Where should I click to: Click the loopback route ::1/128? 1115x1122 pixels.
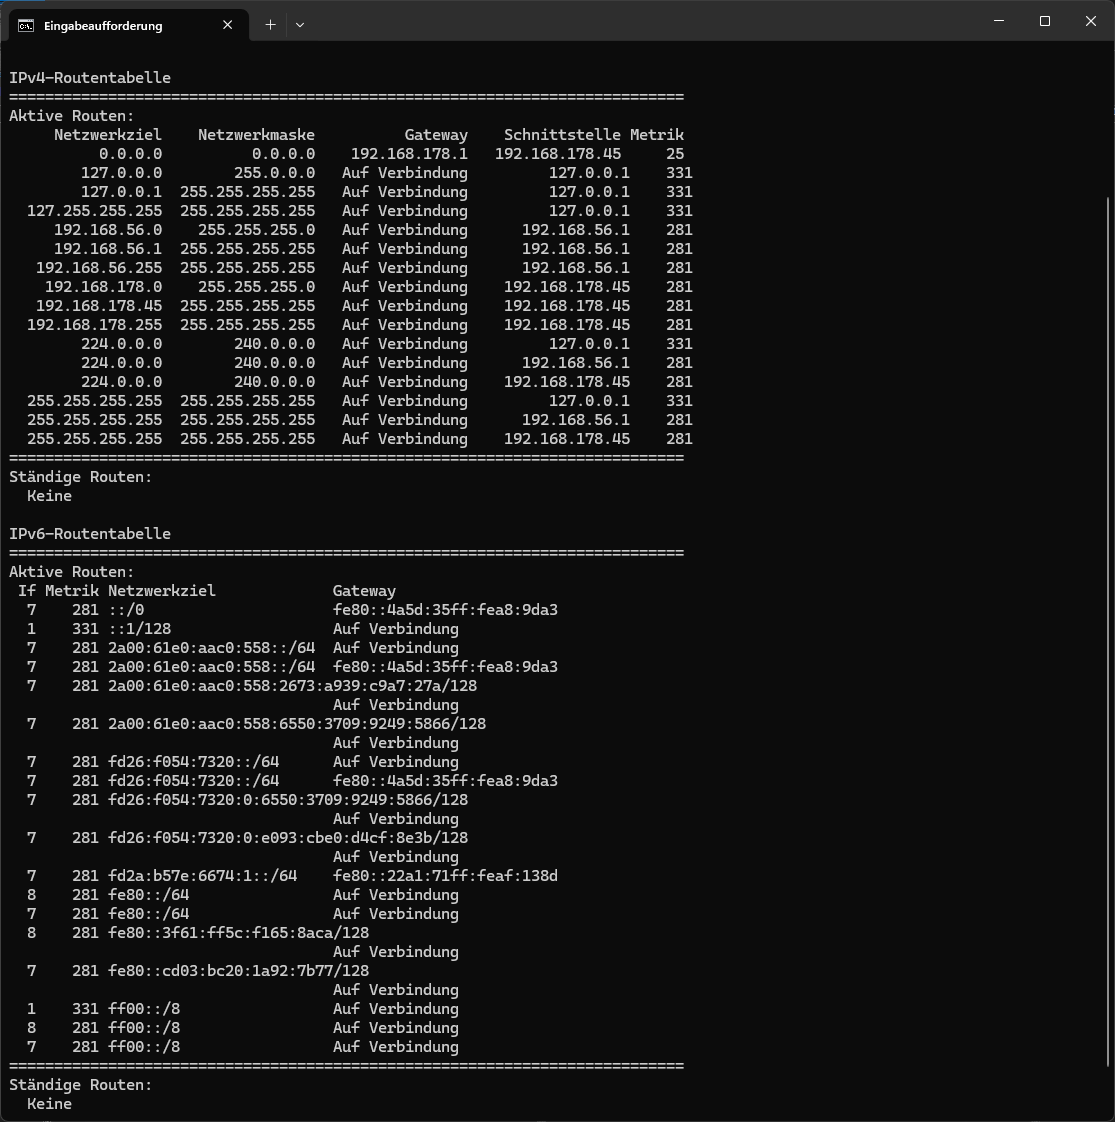pos(140,629)
